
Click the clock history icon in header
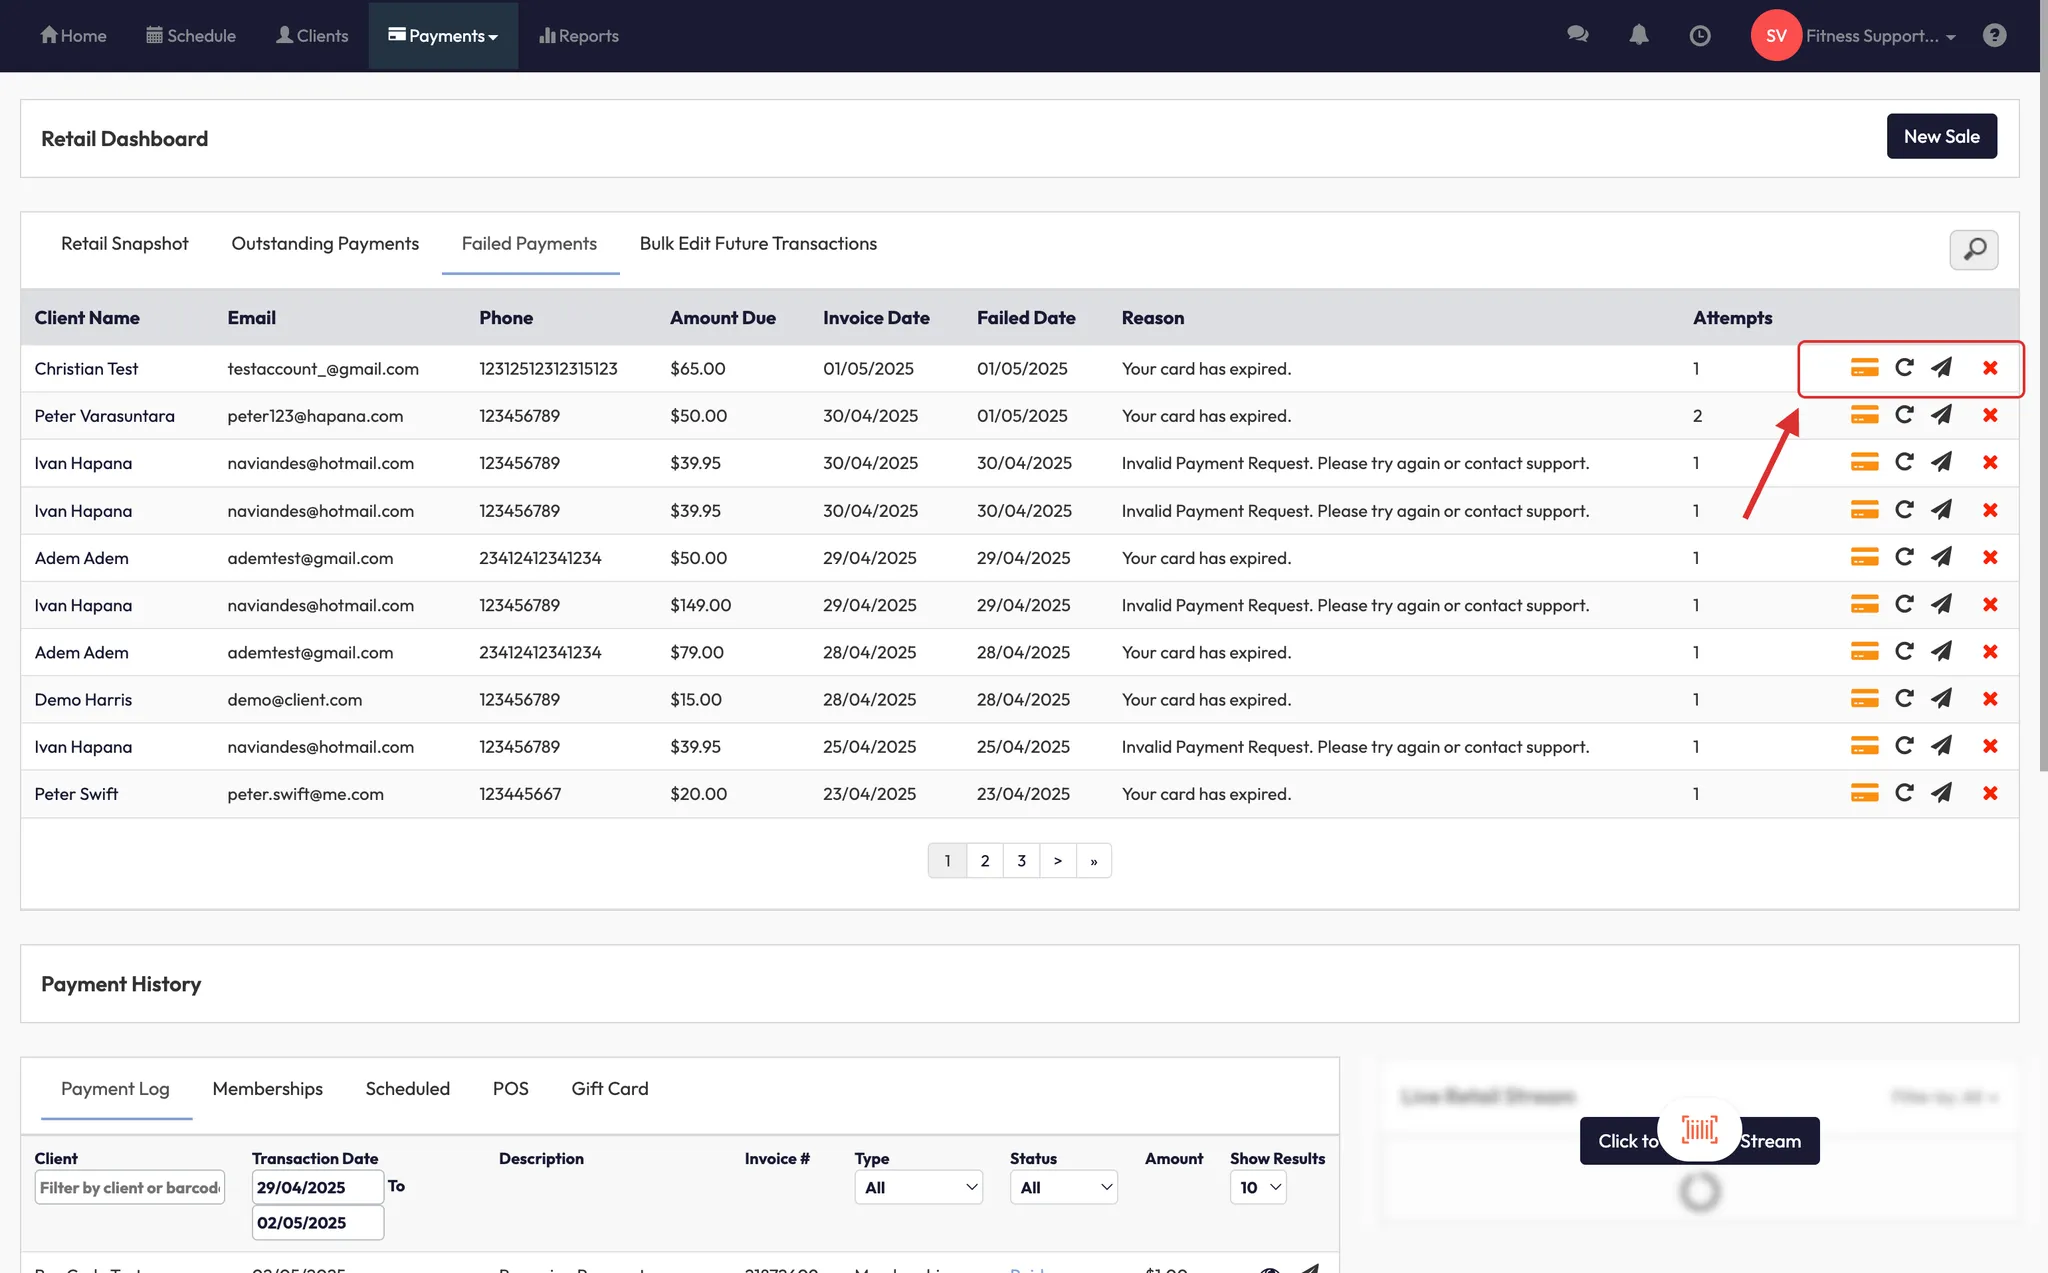click(x=1699, y=36)
